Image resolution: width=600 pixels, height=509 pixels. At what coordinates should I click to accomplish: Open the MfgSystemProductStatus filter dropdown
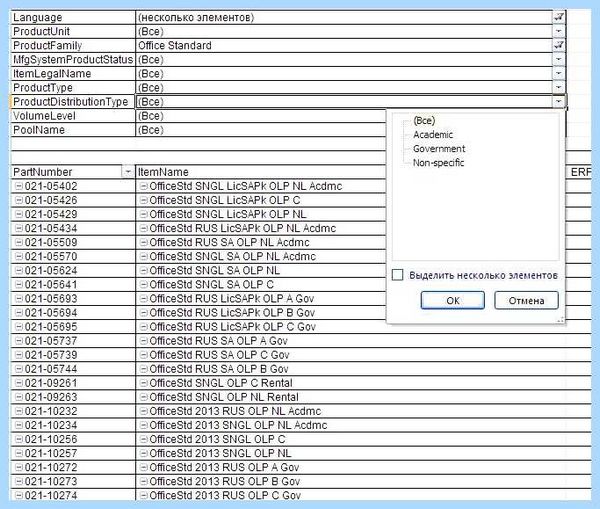(559, 60)
